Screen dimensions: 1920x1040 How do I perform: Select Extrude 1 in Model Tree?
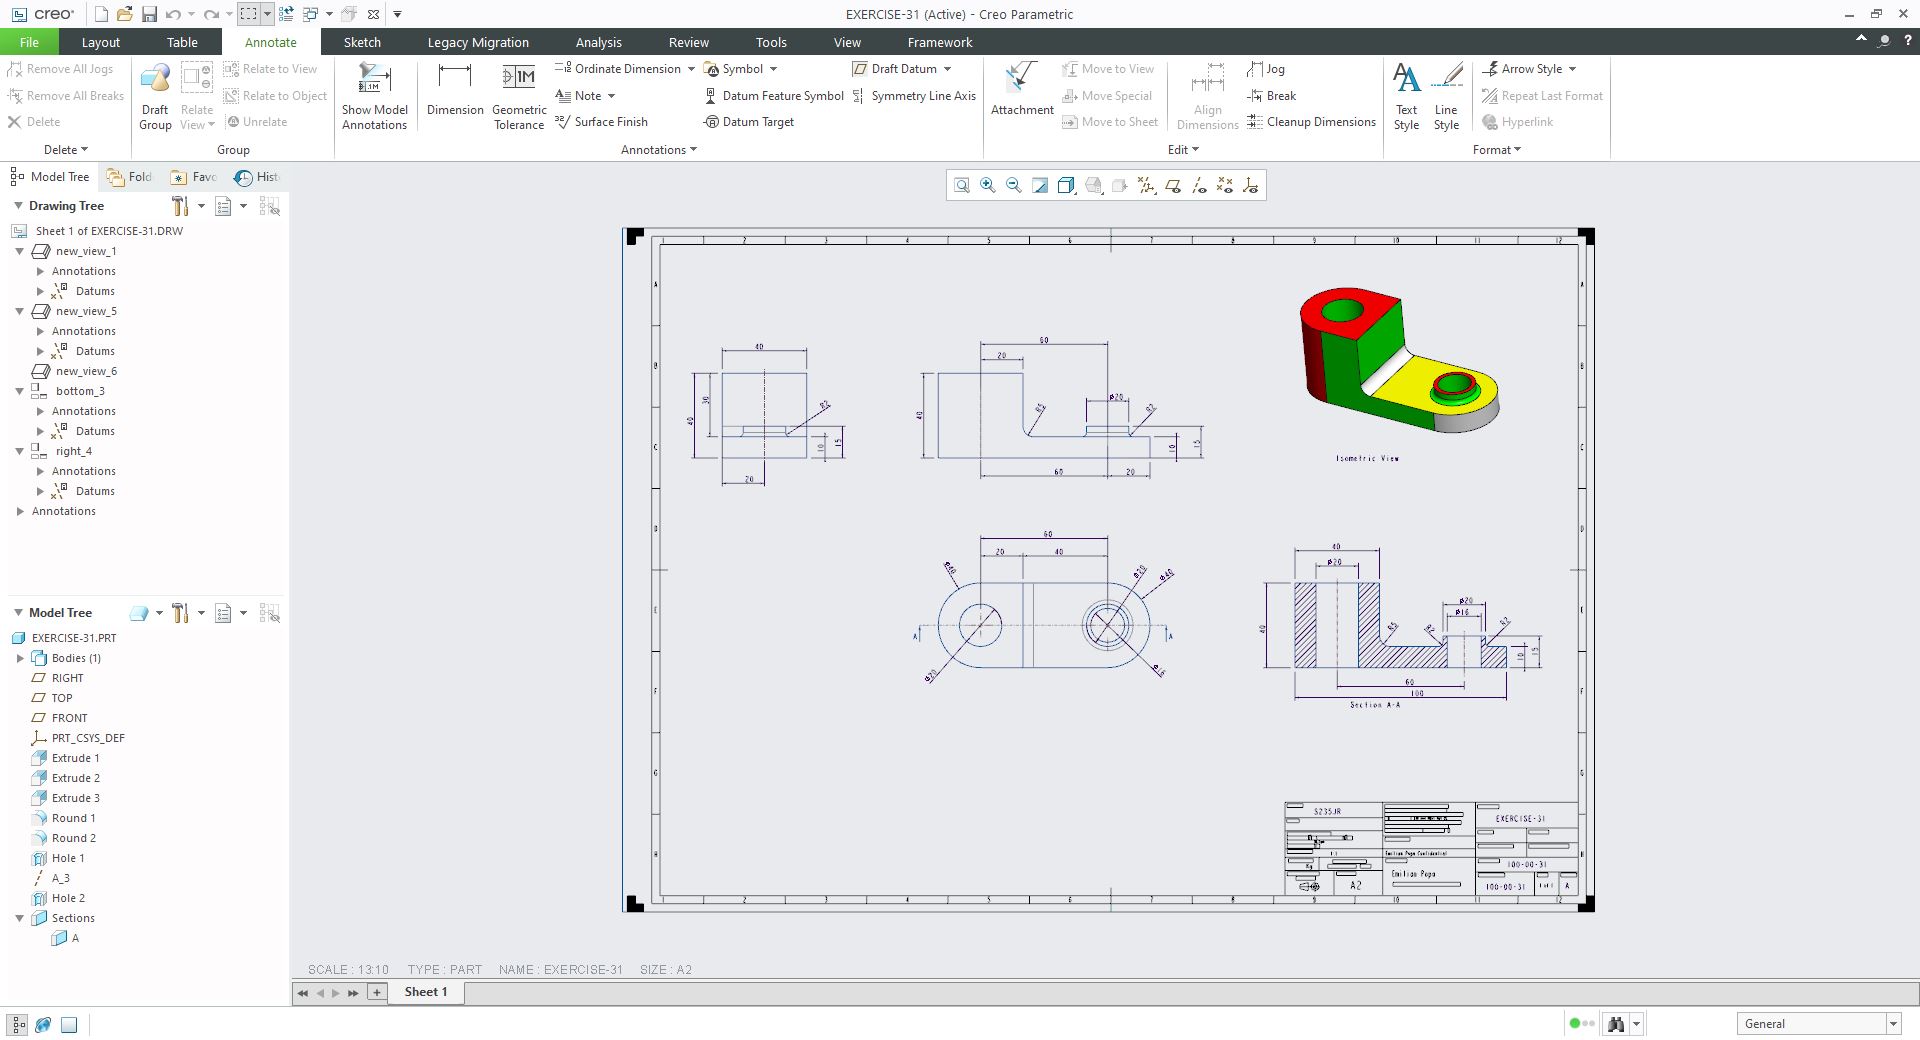click(x=76, y=758)
